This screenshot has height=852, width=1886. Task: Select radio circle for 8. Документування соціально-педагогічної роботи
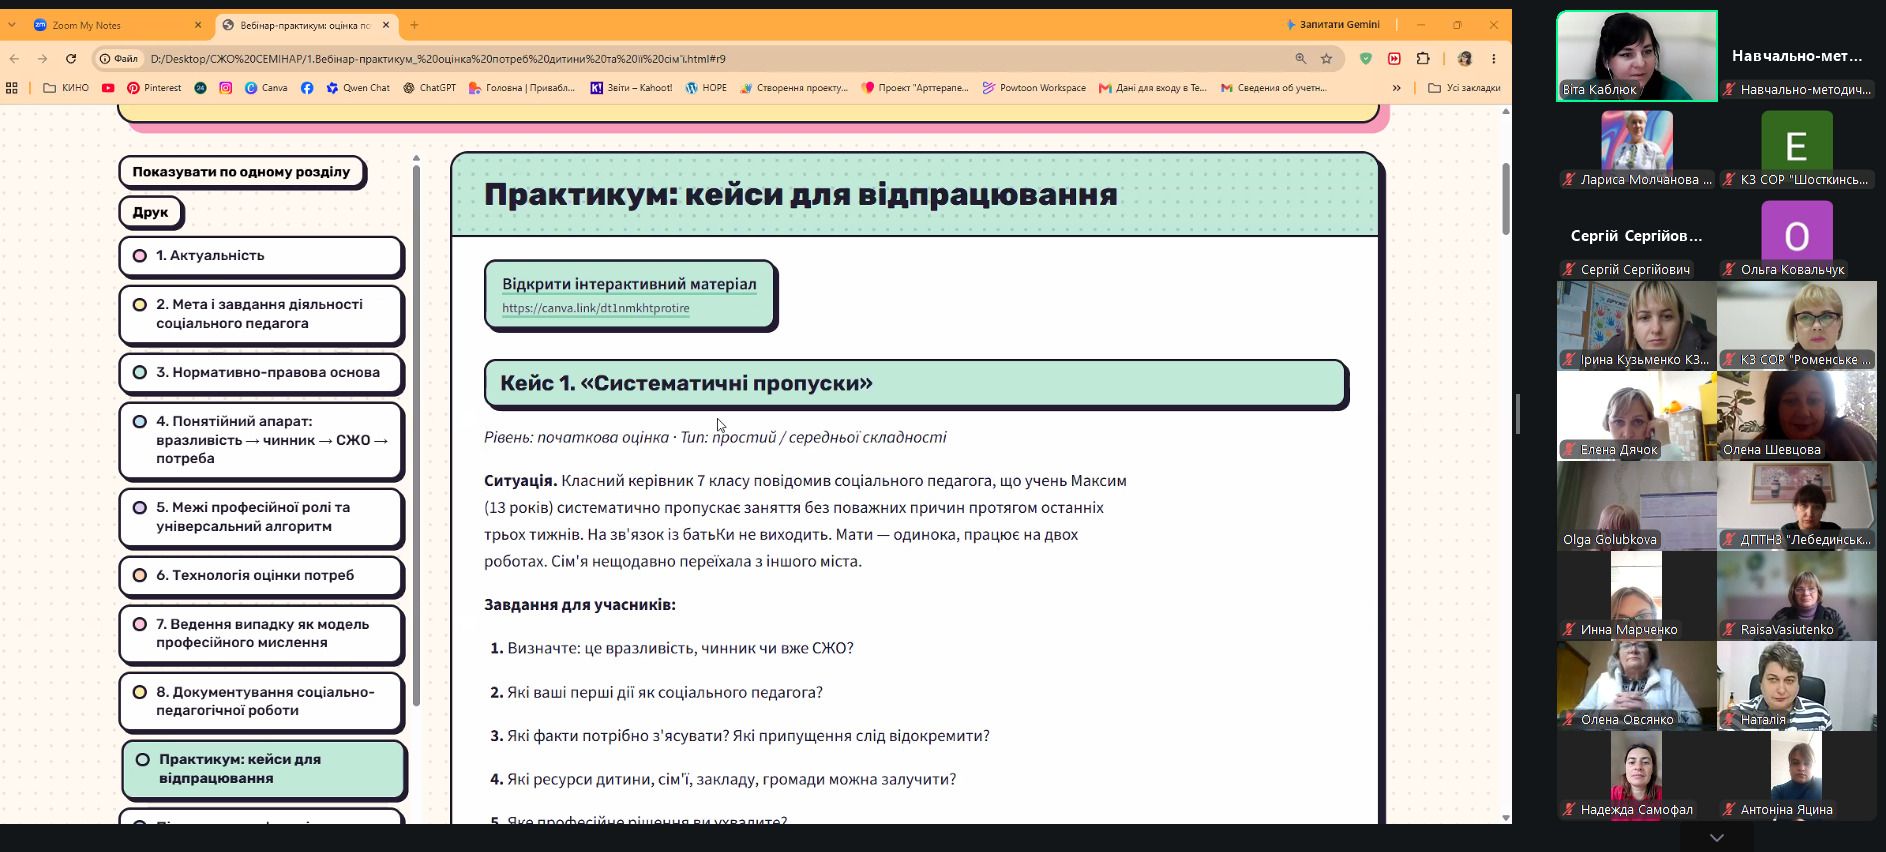pos(140,692)
